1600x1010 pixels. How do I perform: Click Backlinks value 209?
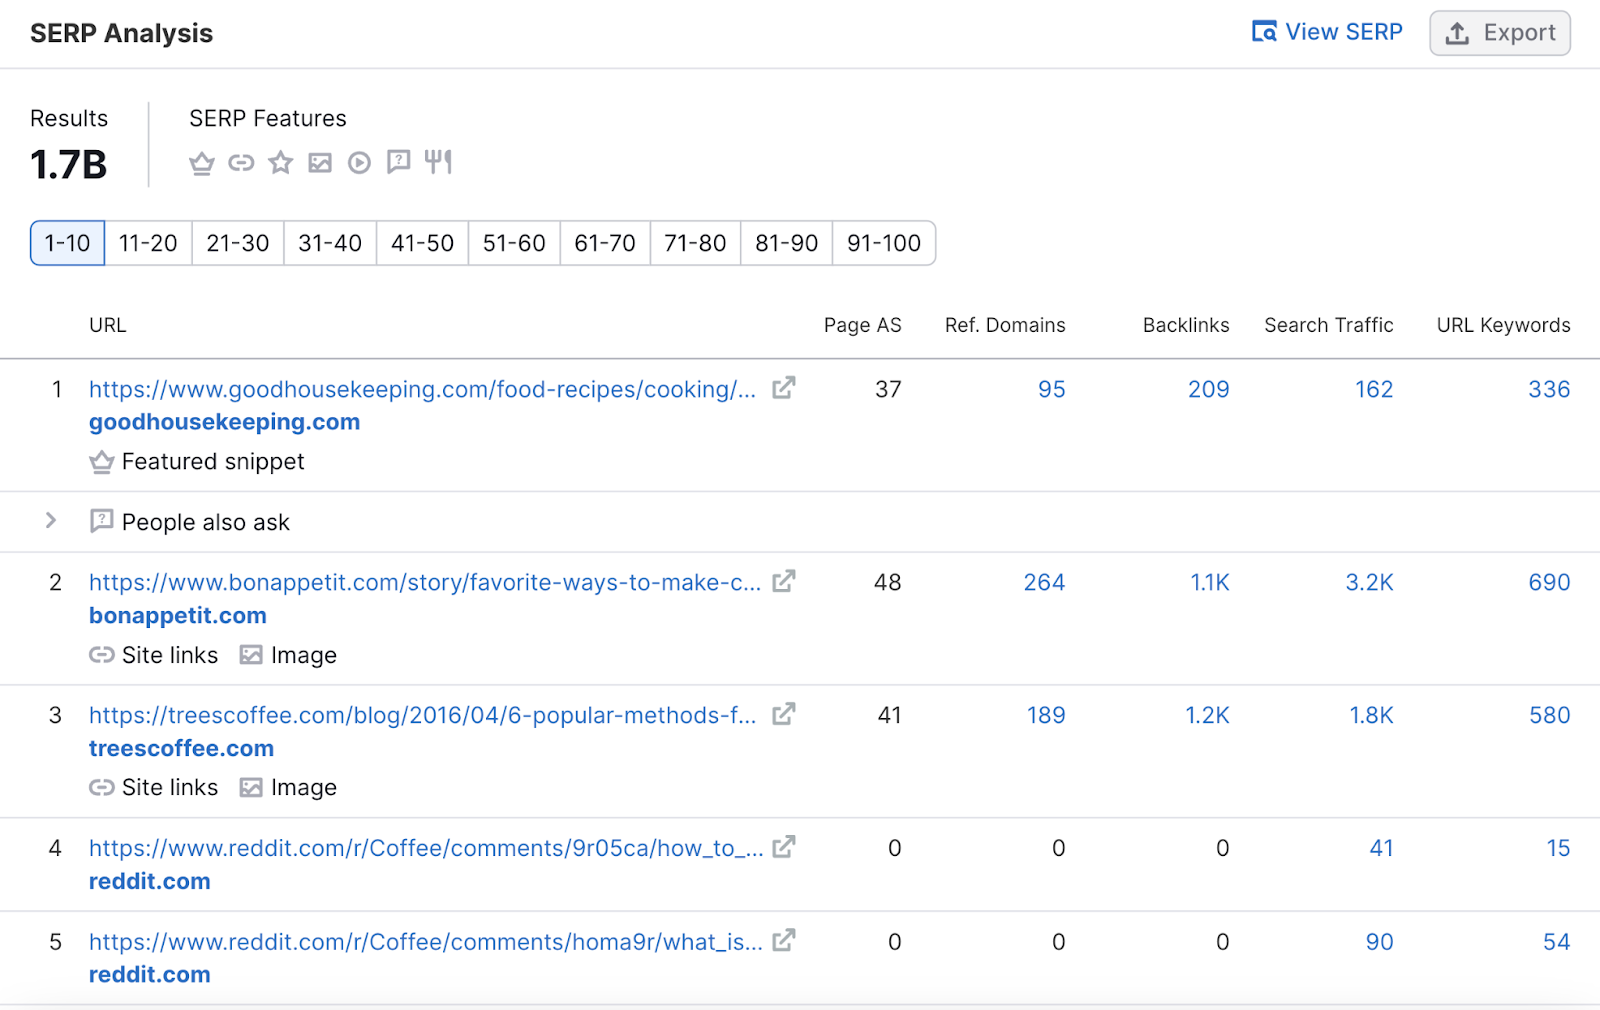click(x=1208, y=389)
